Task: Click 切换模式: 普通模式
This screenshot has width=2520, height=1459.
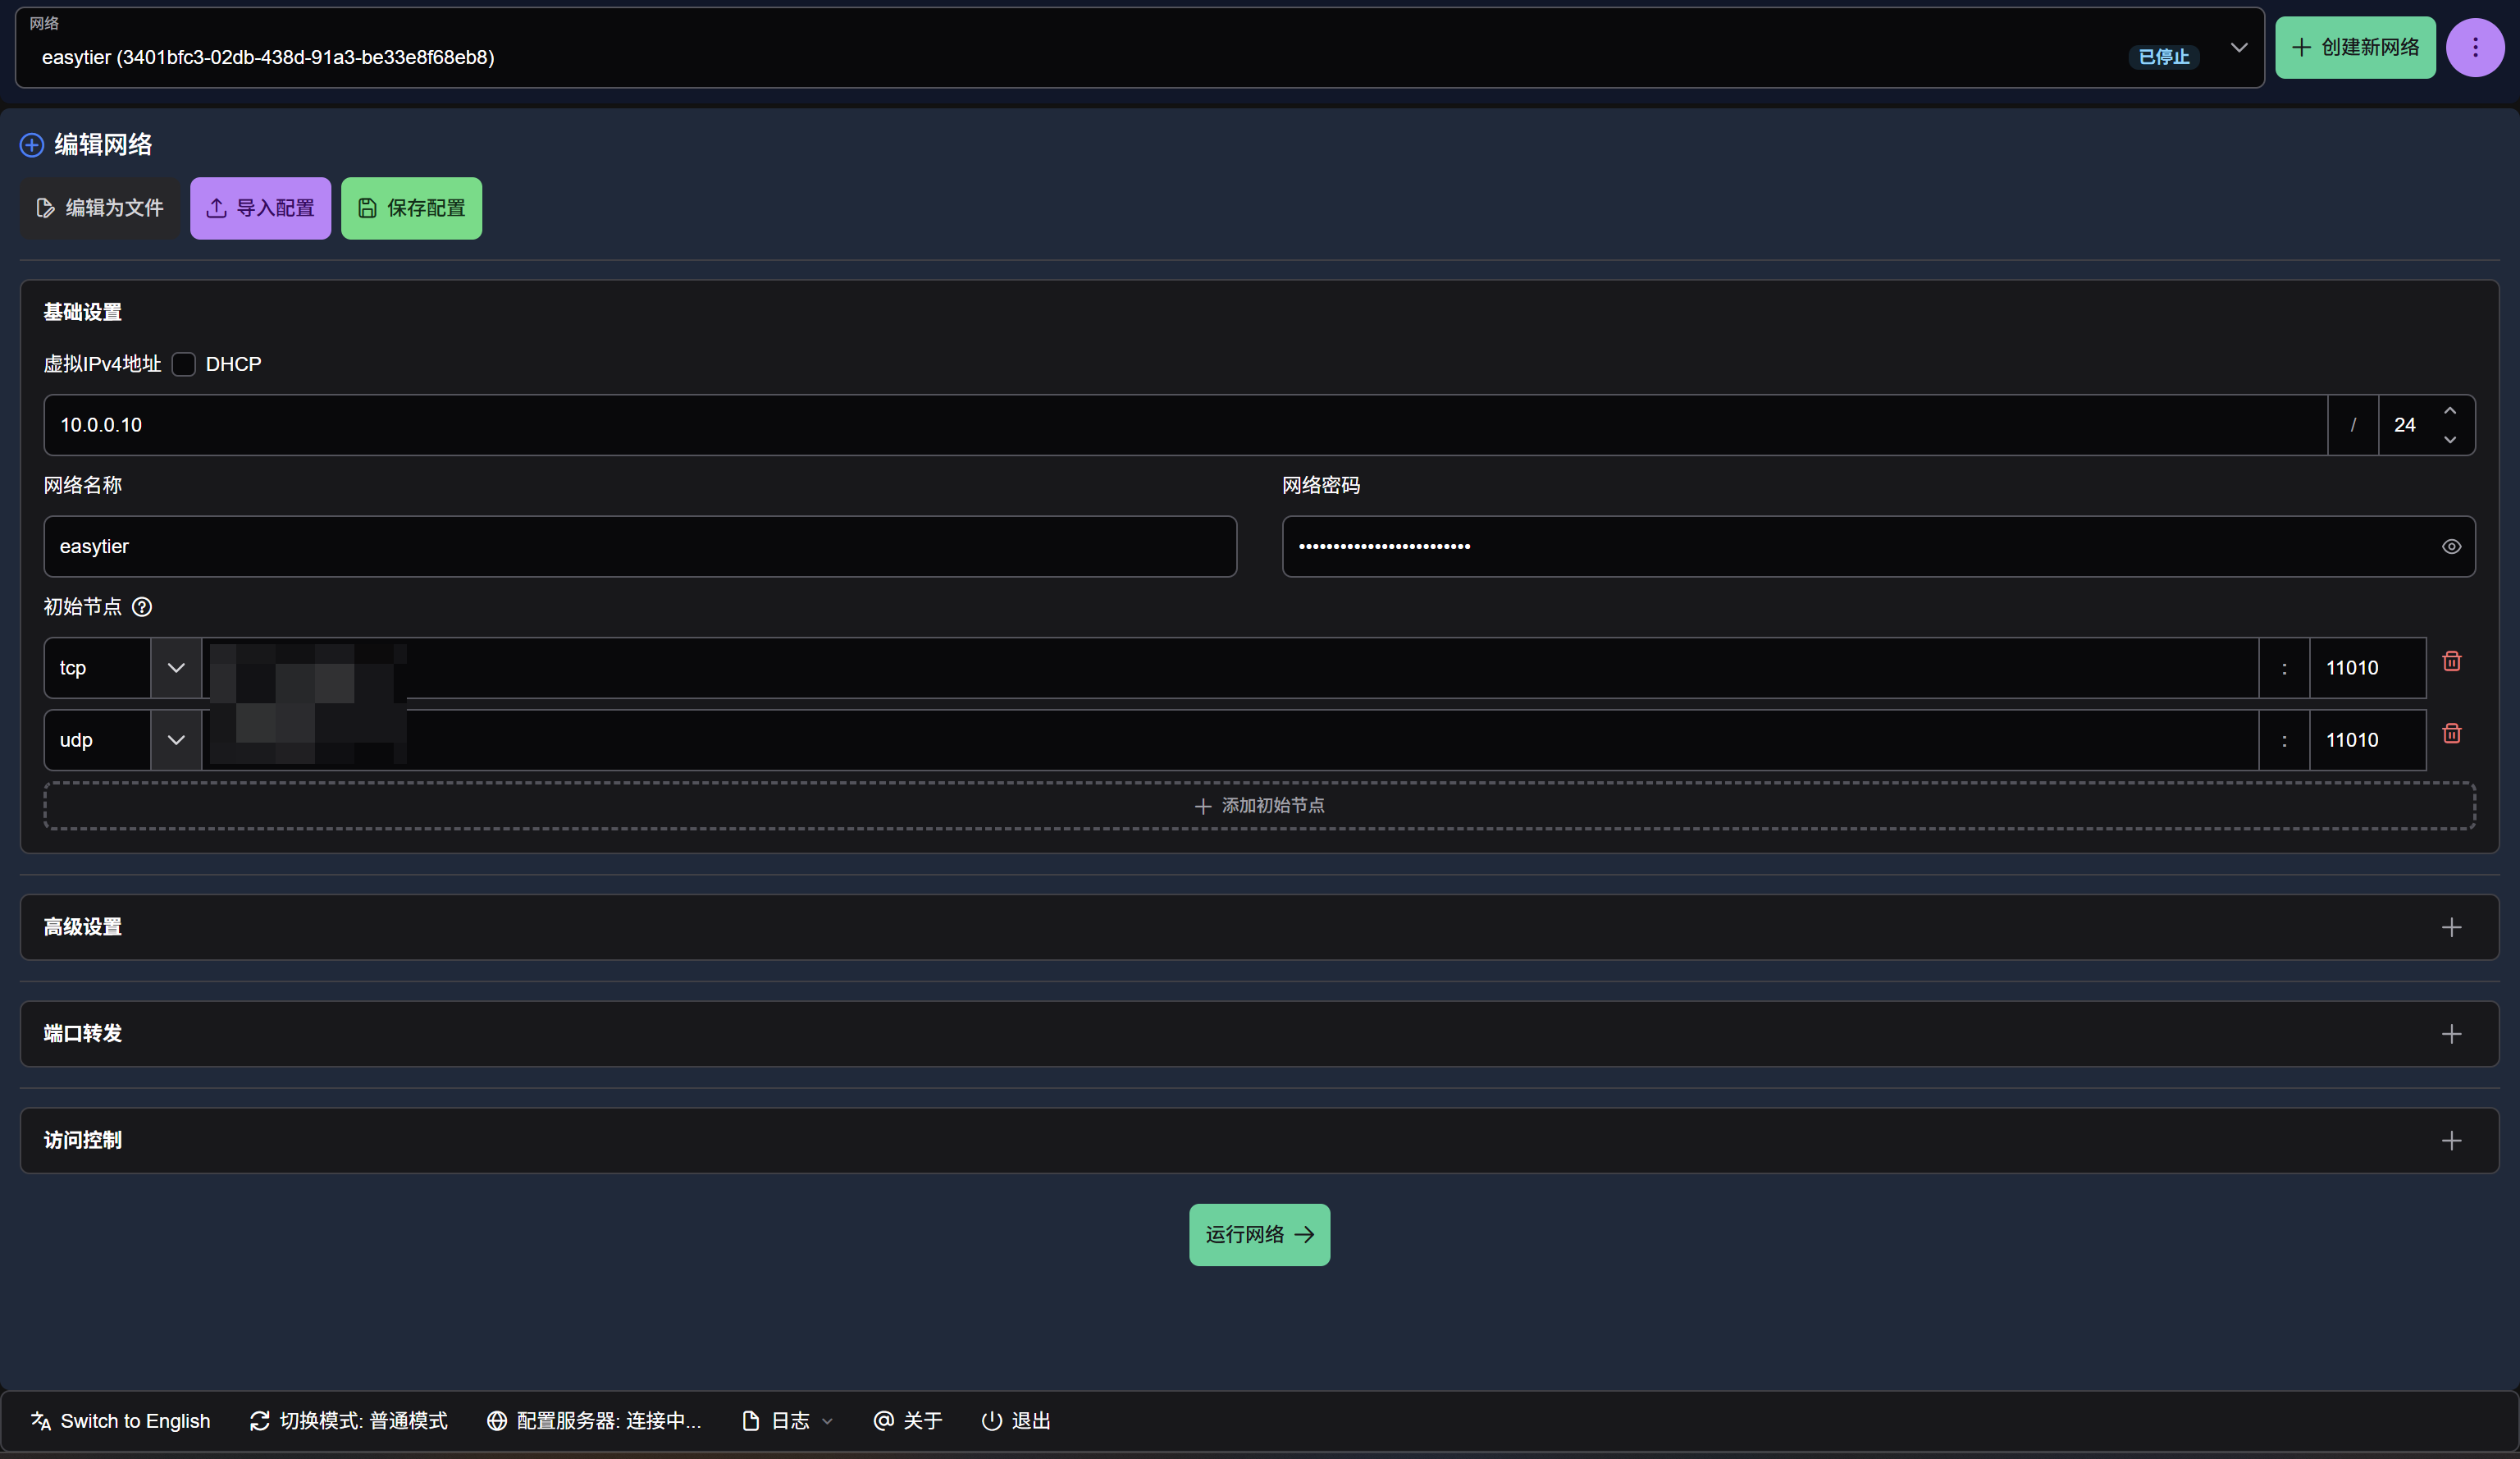Action: [x=348, y=1420]
